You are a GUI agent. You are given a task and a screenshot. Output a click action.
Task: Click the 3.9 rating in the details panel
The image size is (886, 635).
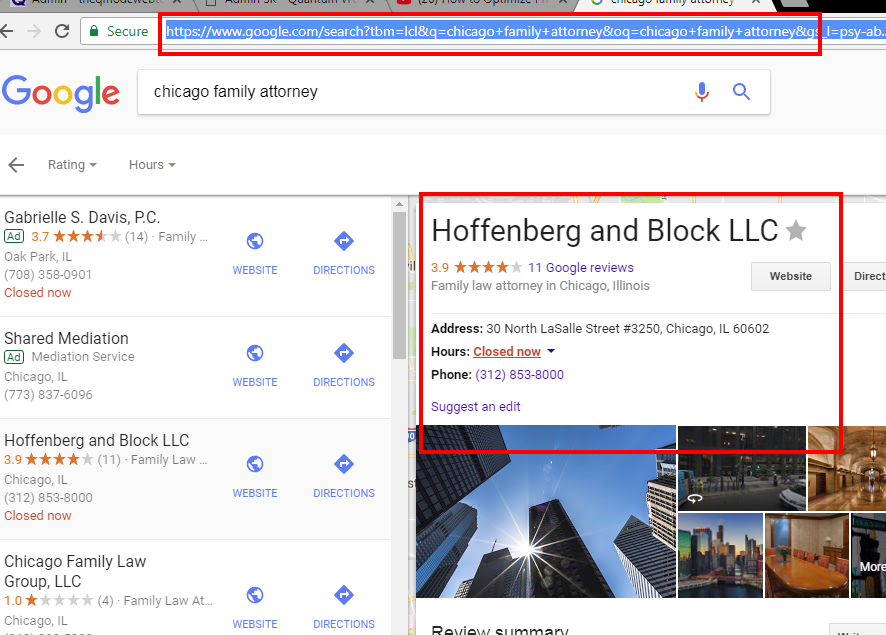(440, 268)
